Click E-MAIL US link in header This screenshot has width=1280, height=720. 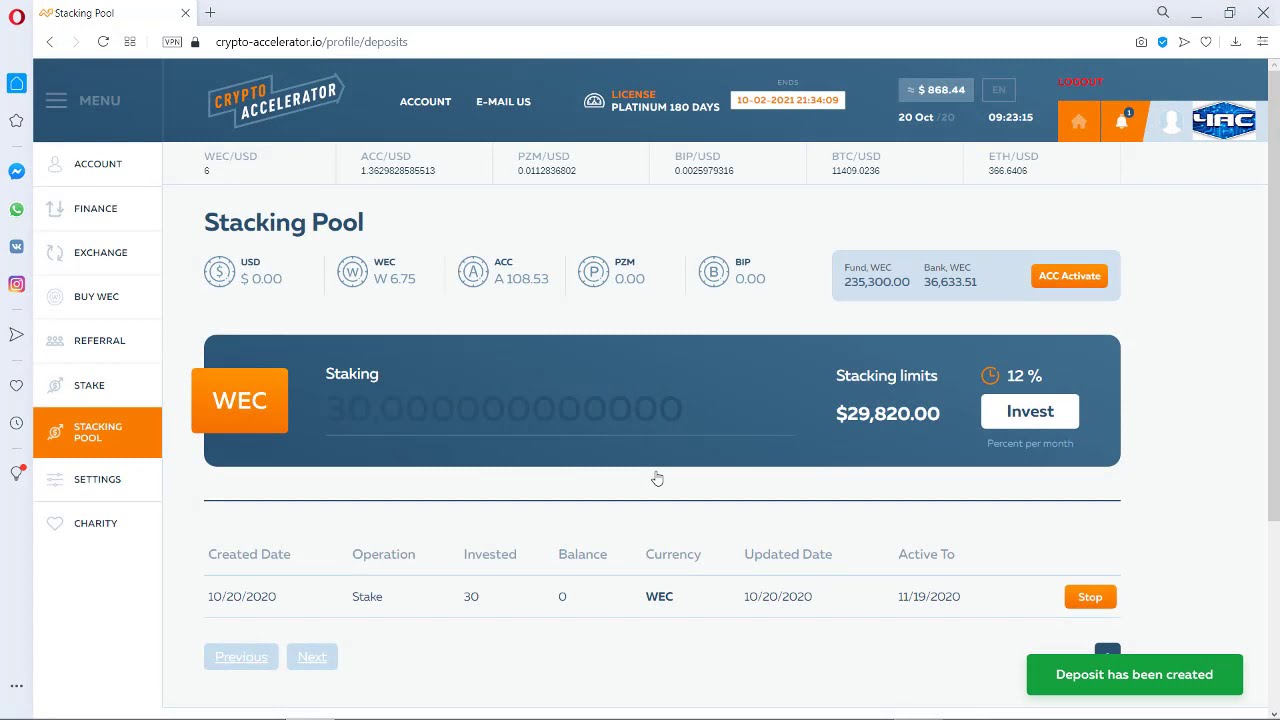click(x=503, y=101)
